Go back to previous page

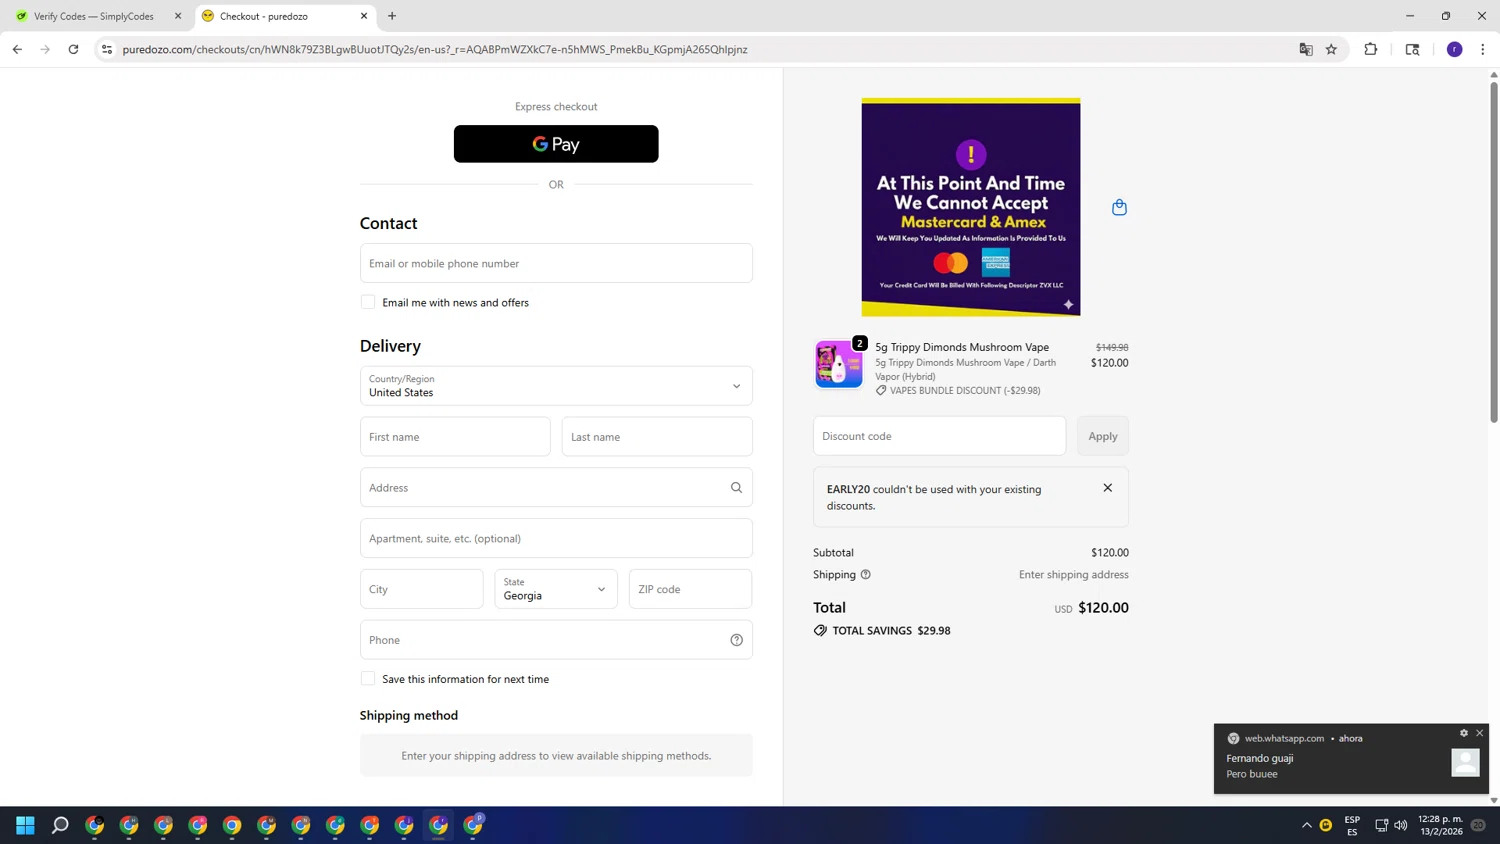(17, 49)
